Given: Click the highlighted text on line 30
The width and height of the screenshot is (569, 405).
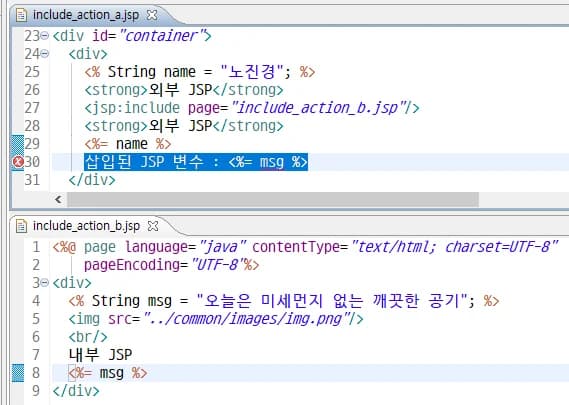Looking at the screenshot, I should (x=196, y=162).
